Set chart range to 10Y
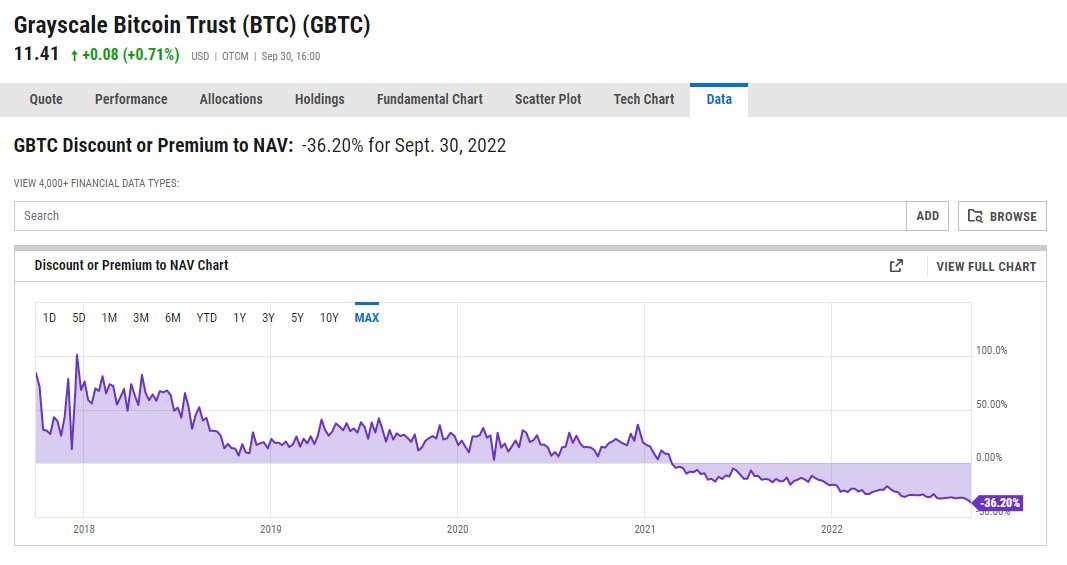The width and height of the screenshot is (1067, 565). click(329, 318)
